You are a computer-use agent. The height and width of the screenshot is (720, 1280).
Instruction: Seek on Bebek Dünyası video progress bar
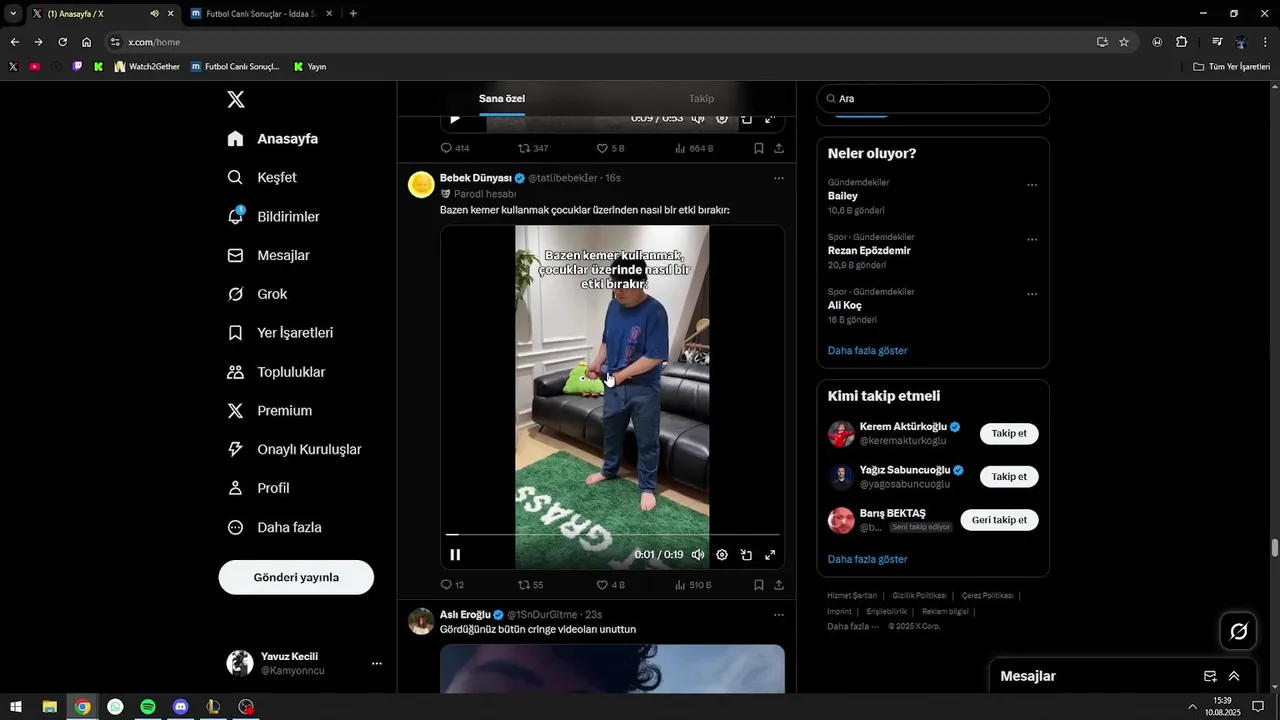coord(612,535)
